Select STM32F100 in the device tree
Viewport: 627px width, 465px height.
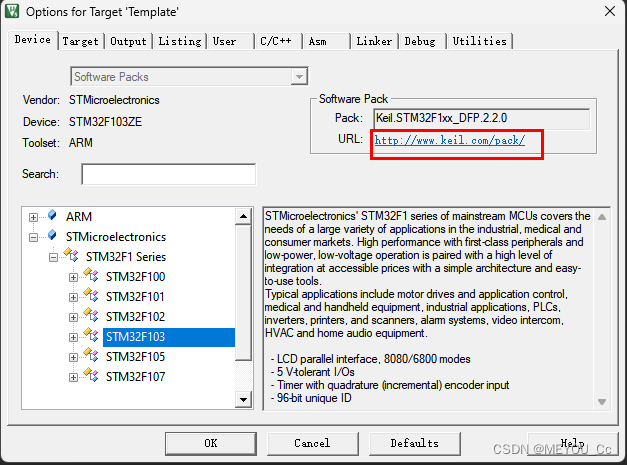[135, 277]
